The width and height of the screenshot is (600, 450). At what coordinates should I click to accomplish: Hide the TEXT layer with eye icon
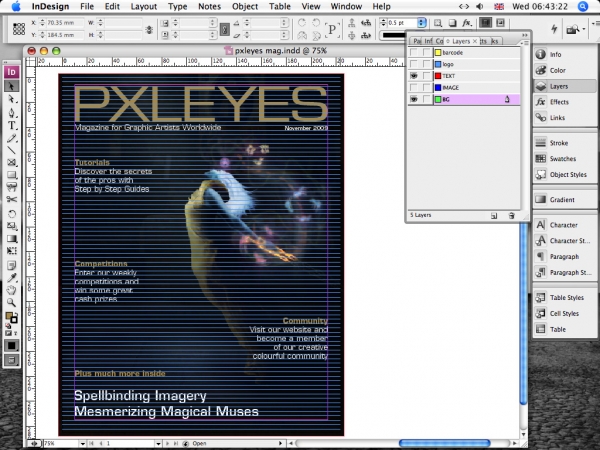[x=414, y=76]
